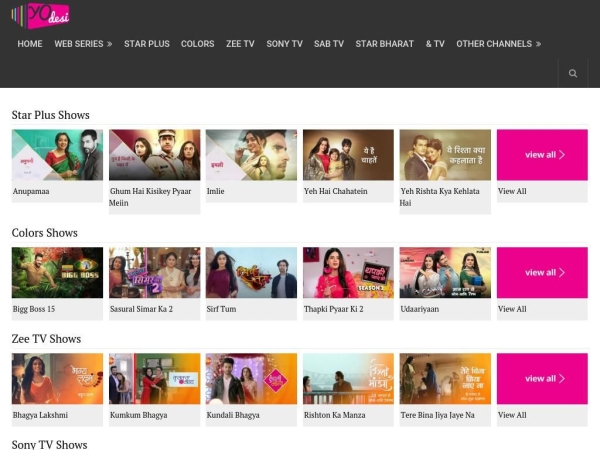Image resolution: width=600 pixels, height=450 pixels.
Task: Go to the HOME menu item
Action: point(30,44)
